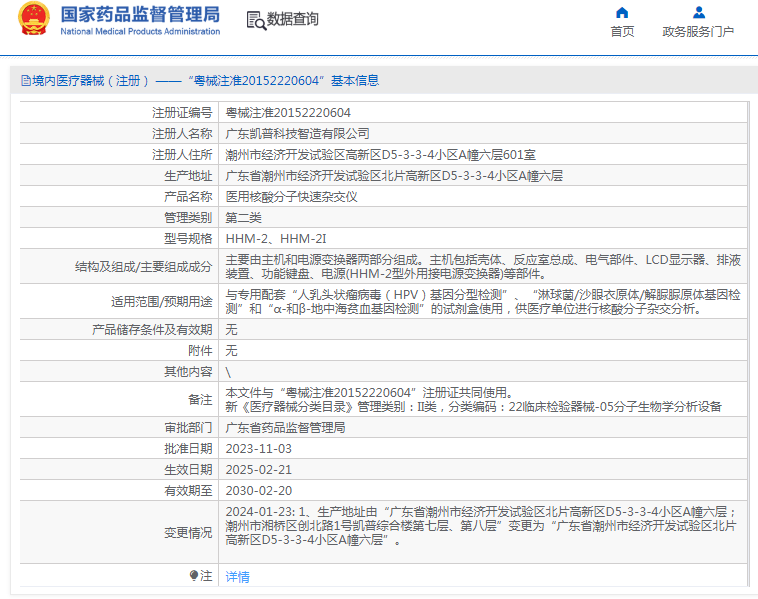758x599 pixels.
Task: Click the 管理类别 label
Action: (188, 218)
